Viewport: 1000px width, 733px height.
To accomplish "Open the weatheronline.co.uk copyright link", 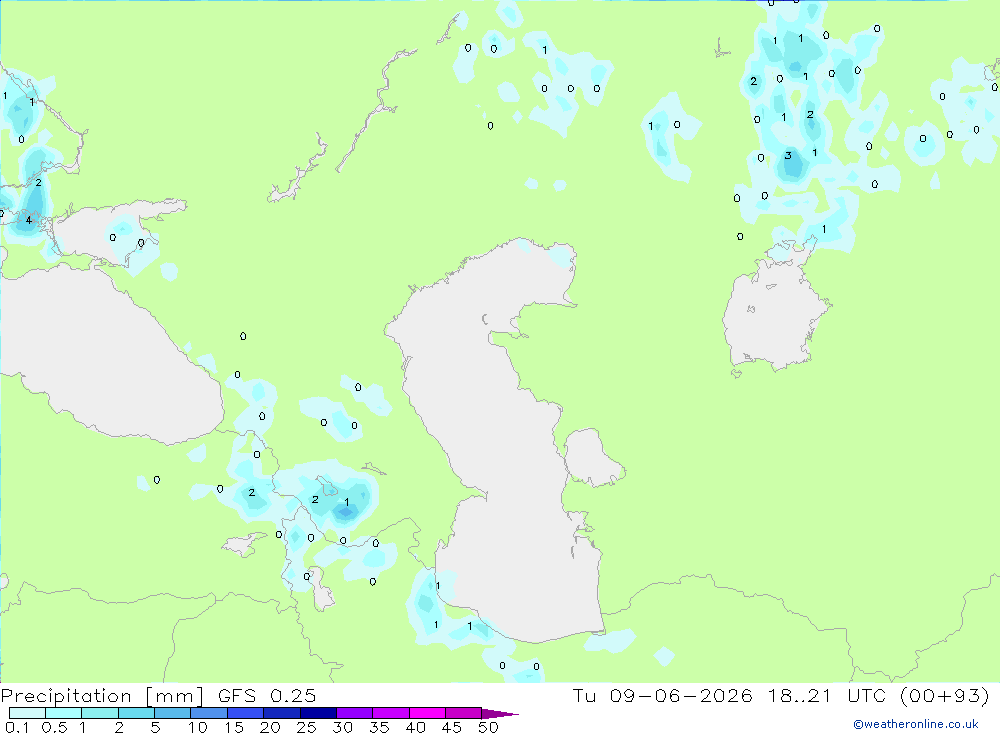I will pyautogui.click(x=916, y=724).
